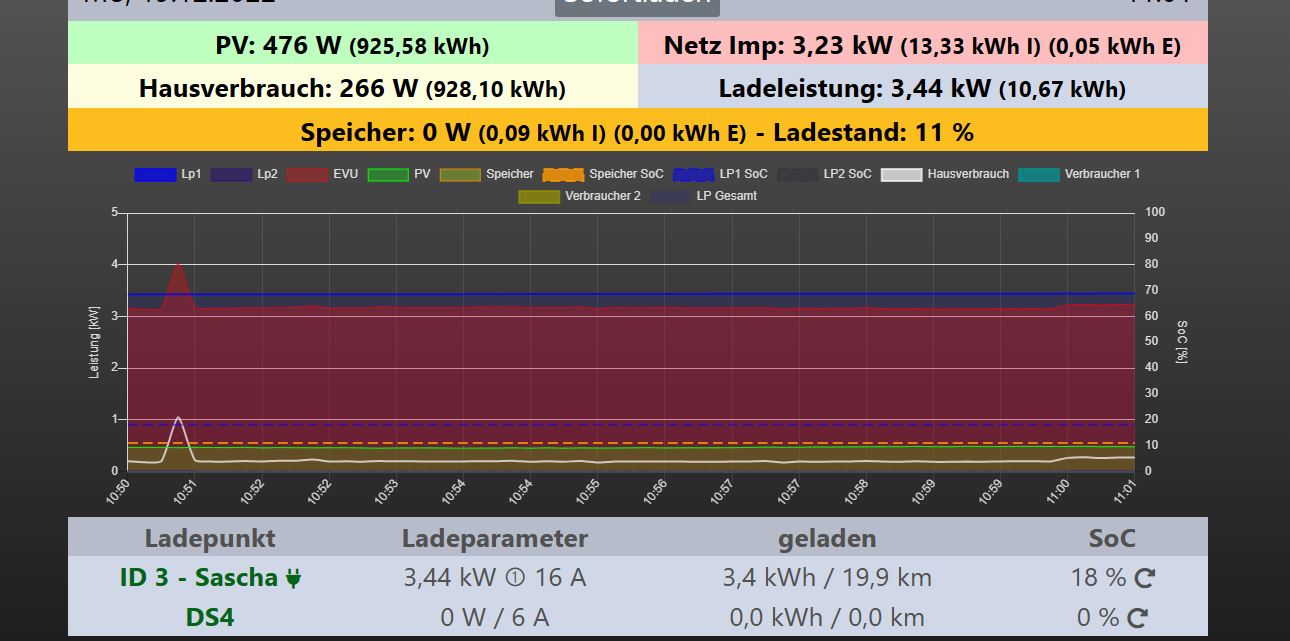The width and height of the screenshot is (1290, 641).
Task: Refresh SoC for the 0 % DS4 row
Action: (x=1138, y=618)
